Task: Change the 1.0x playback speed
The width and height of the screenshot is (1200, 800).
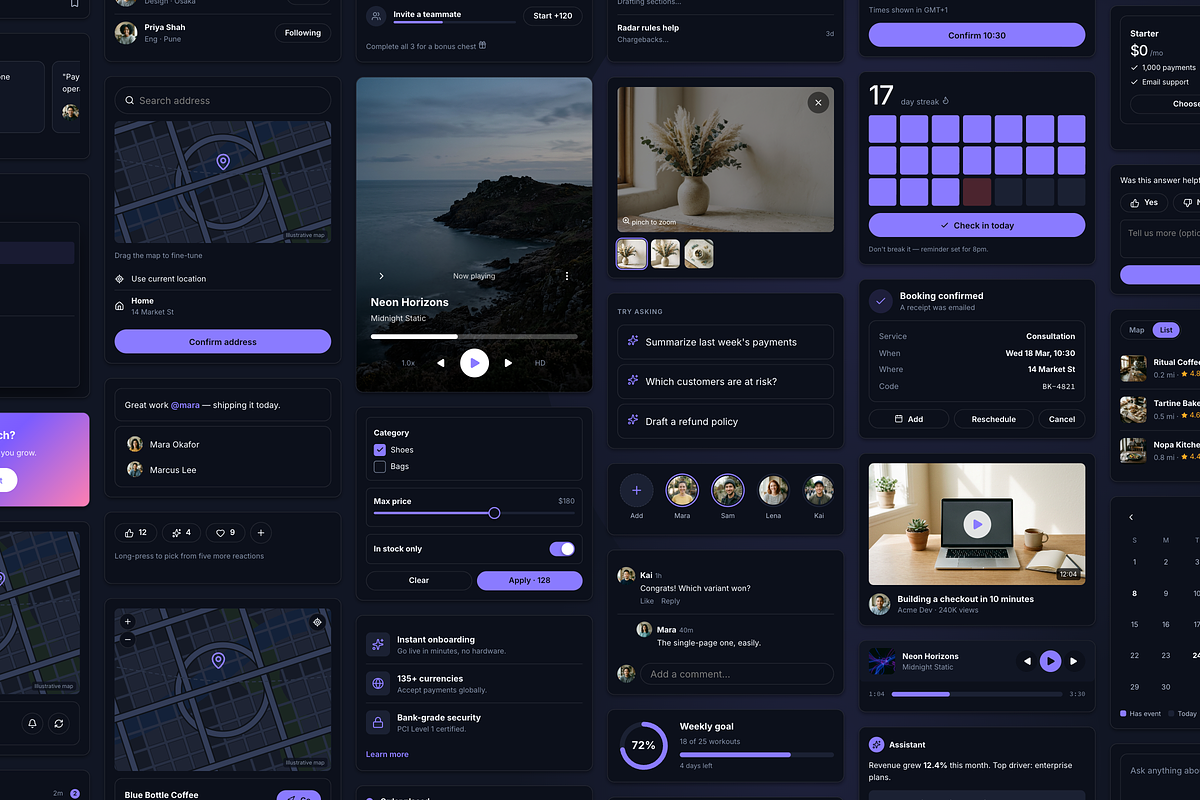Action: [x=408, y=363]
